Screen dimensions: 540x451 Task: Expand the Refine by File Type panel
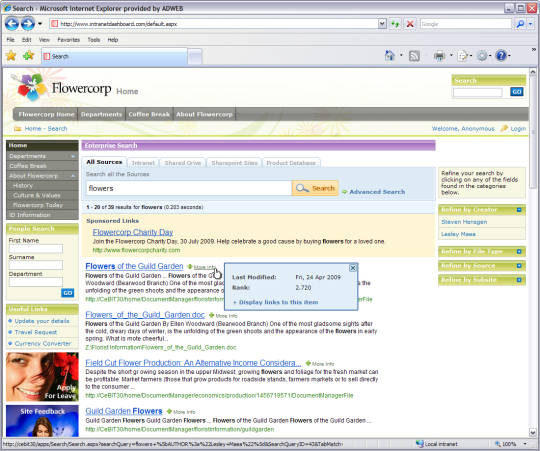click(519, 251)
